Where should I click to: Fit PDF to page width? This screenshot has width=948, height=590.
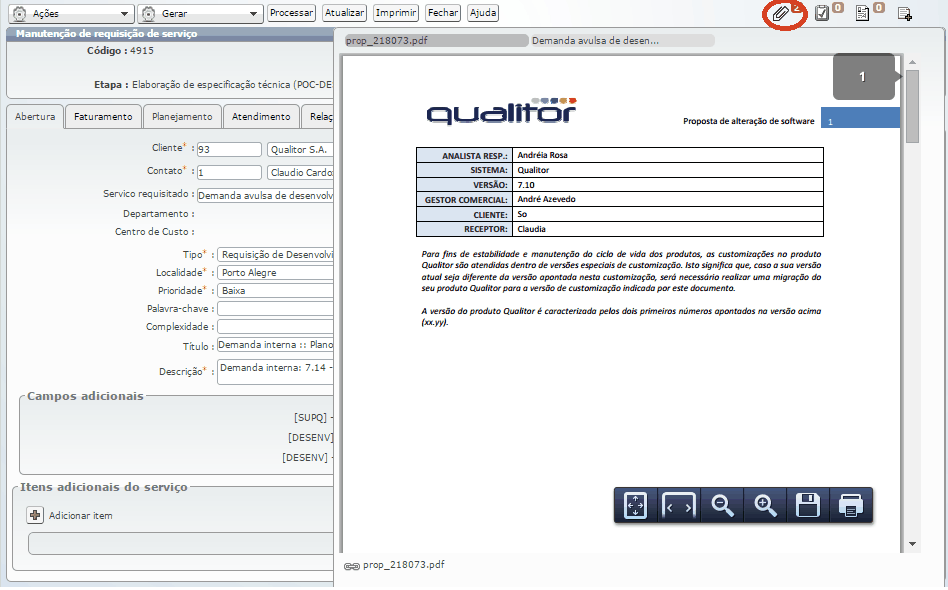[678, 506]
